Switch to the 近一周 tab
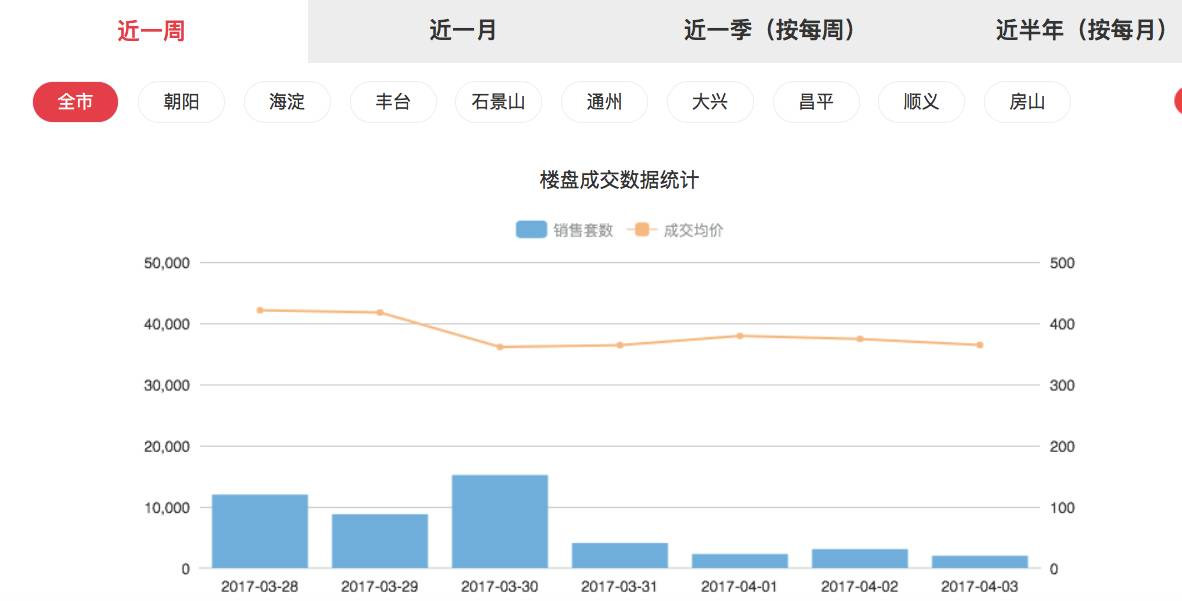 coord(151,31)
